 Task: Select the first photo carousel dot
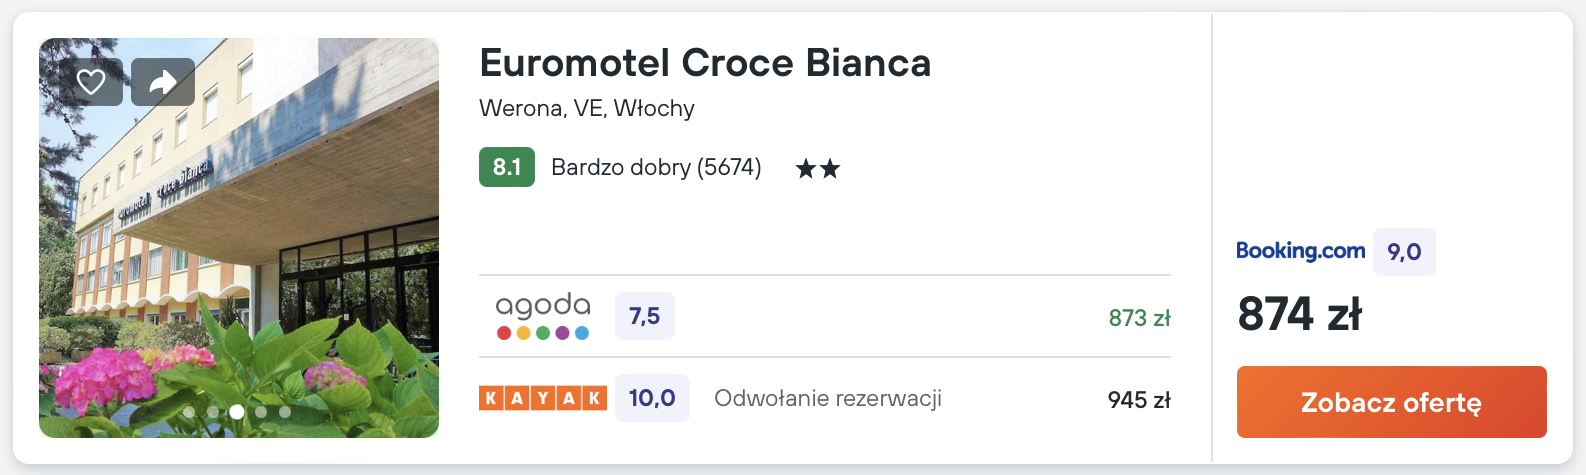[189, 411]
